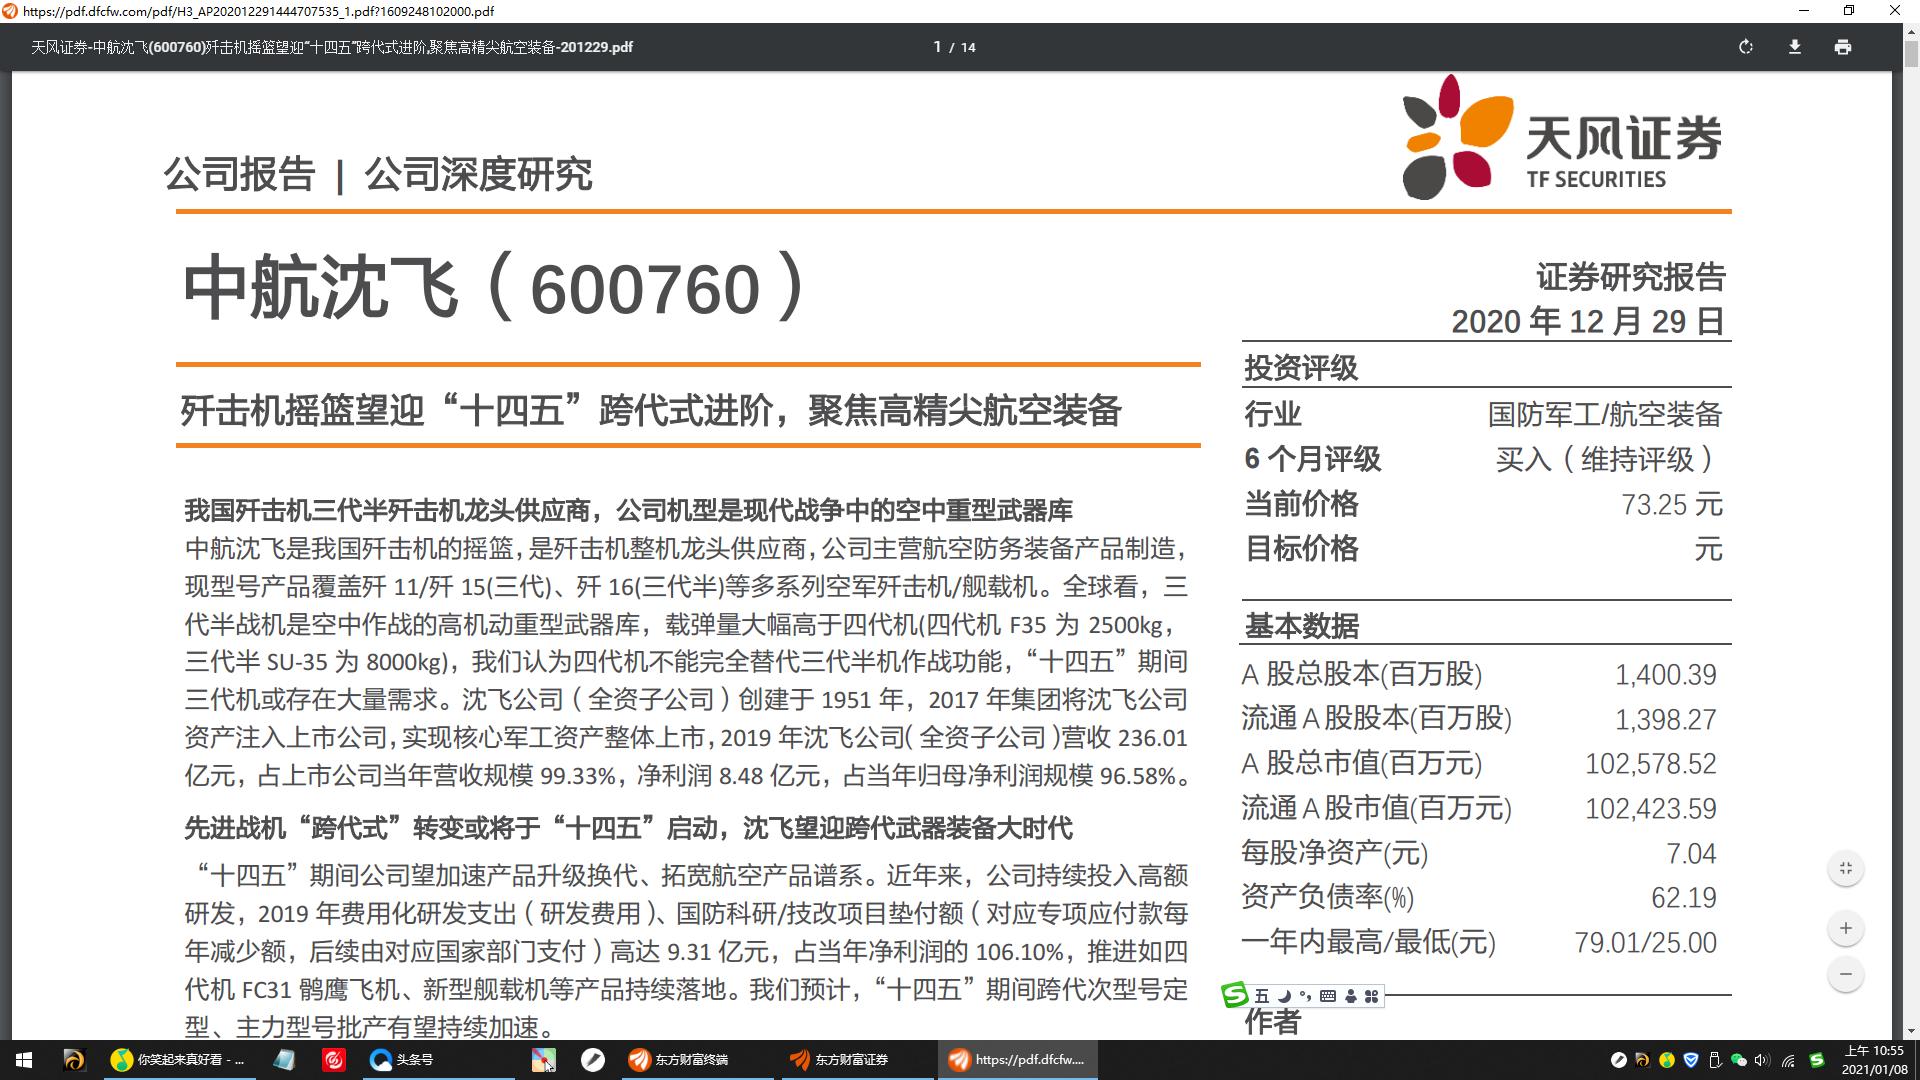The width and height of the screenshot is (1920, 1080).
Task: Click the 公司深度研究 header text
Action: coord(478,174)
